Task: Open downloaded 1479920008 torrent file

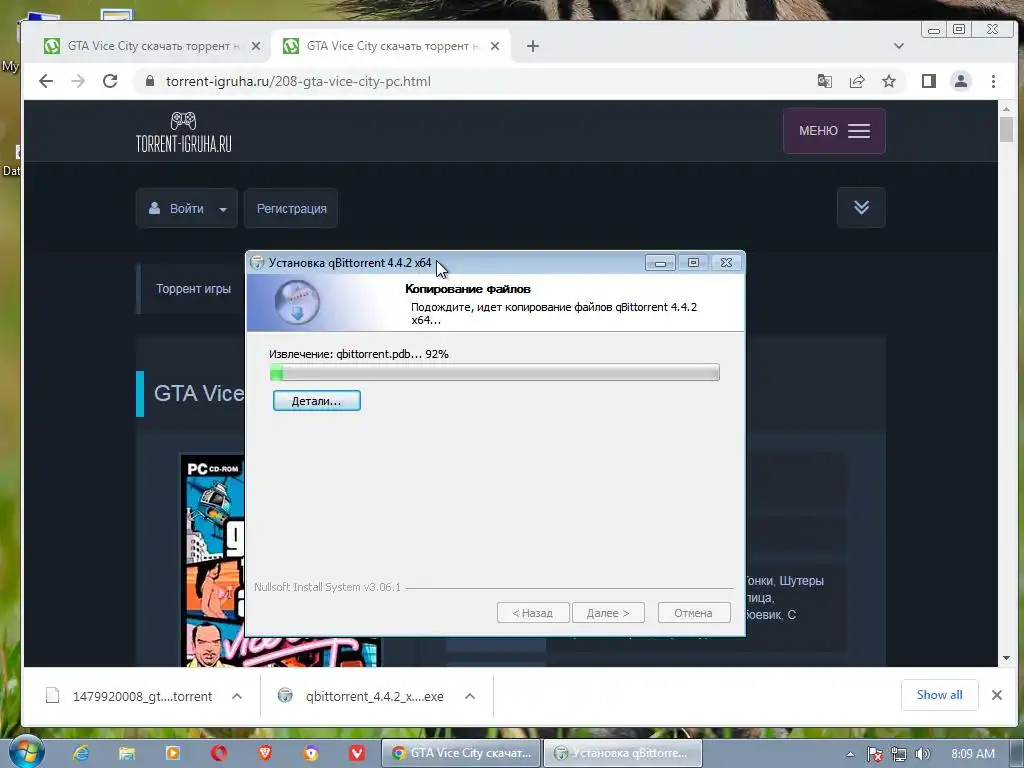Action: pos(129,696)
